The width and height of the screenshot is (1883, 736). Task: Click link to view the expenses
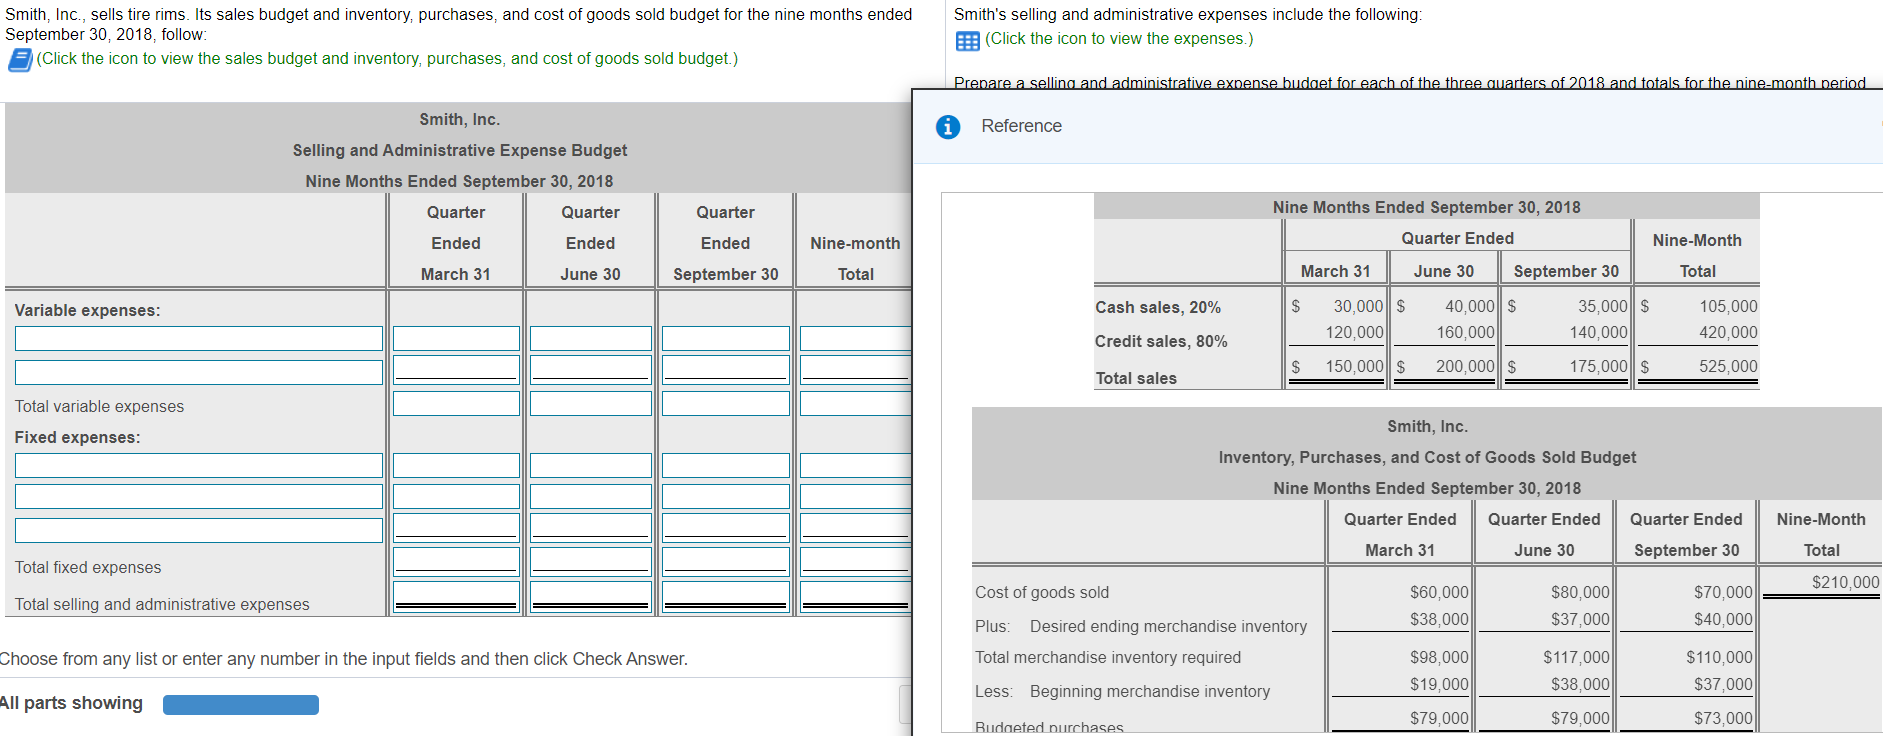pyautogui.click(x=1119, y=38)
